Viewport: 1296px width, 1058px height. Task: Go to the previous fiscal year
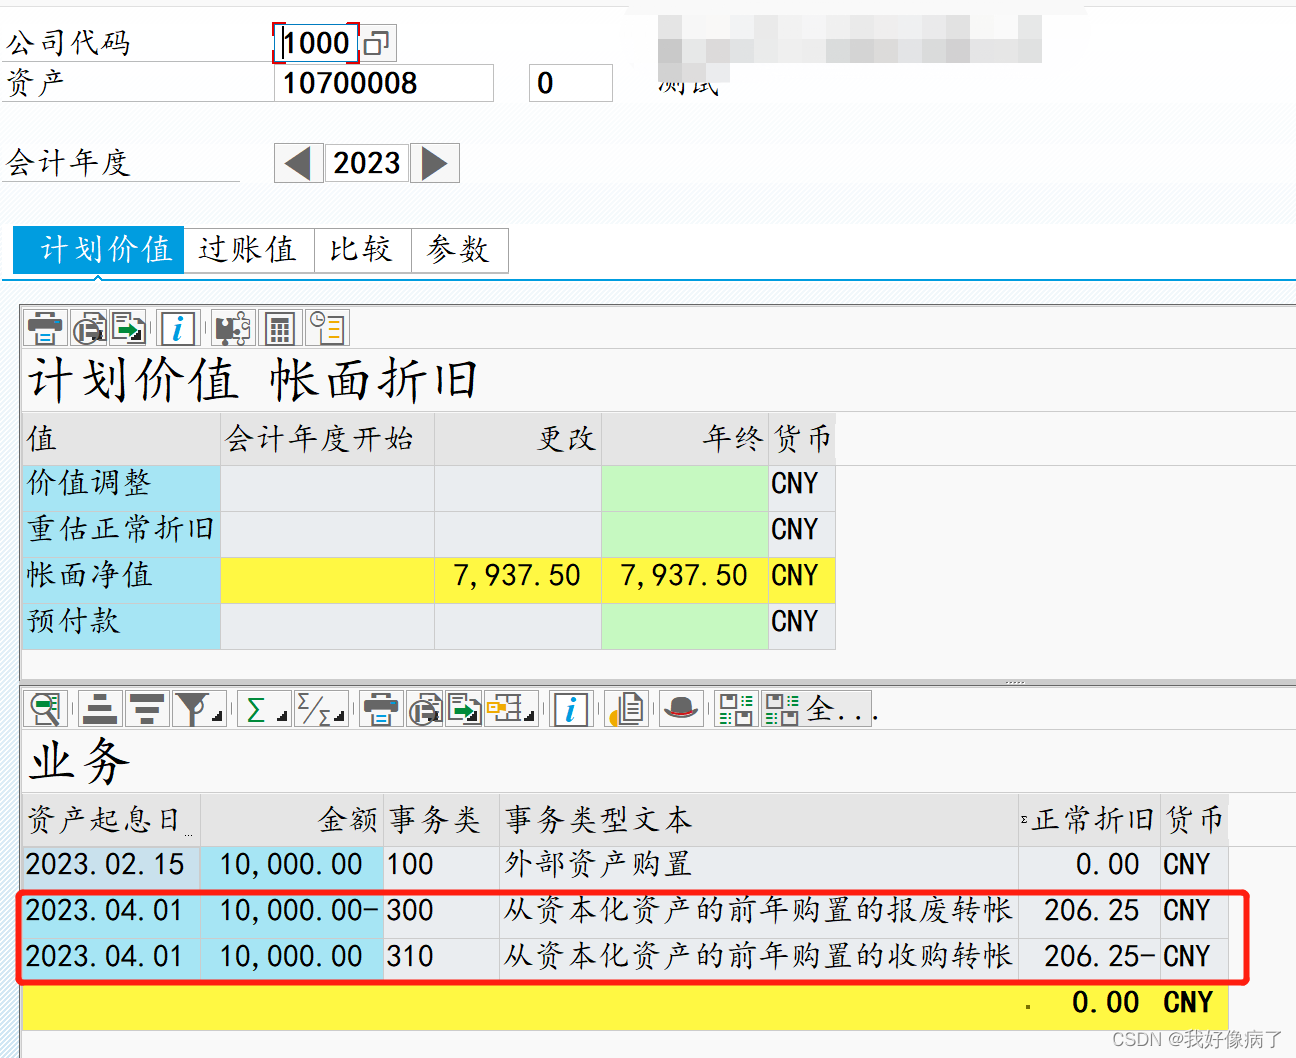(298, 163)
